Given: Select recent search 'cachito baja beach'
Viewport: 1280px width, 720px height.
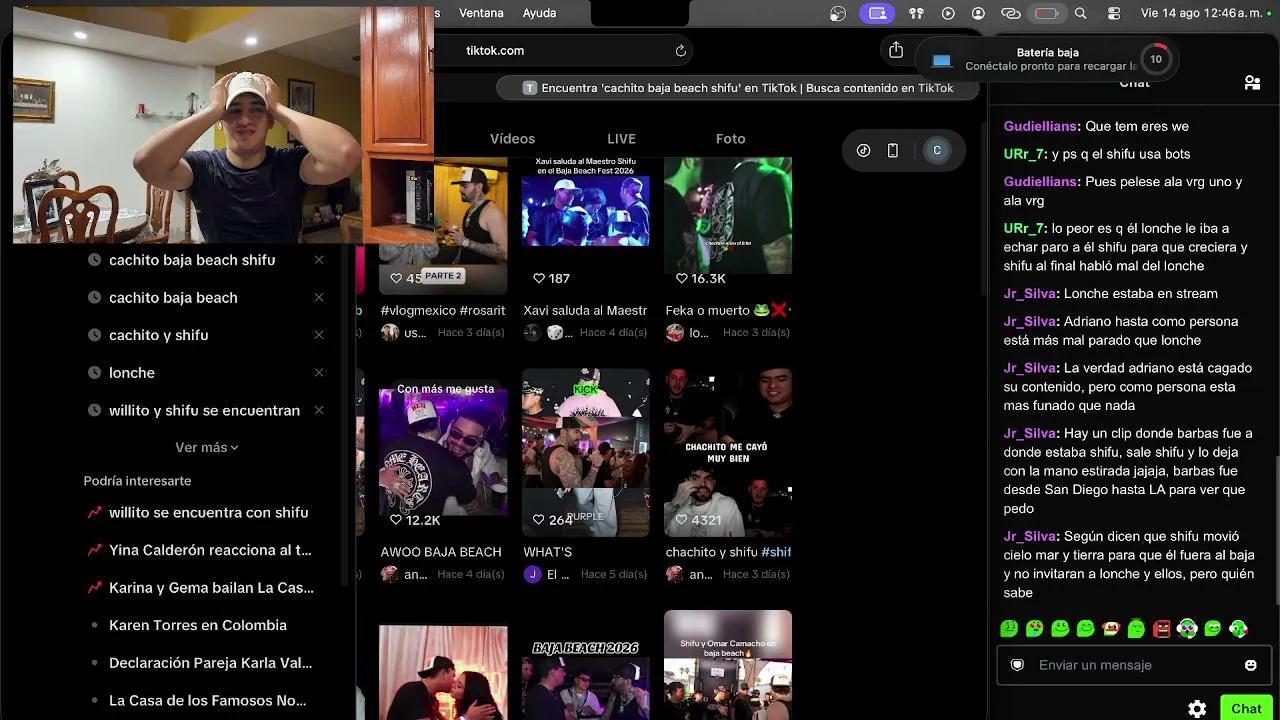Looking at the screenshot, I should click(x=173, y=298).
